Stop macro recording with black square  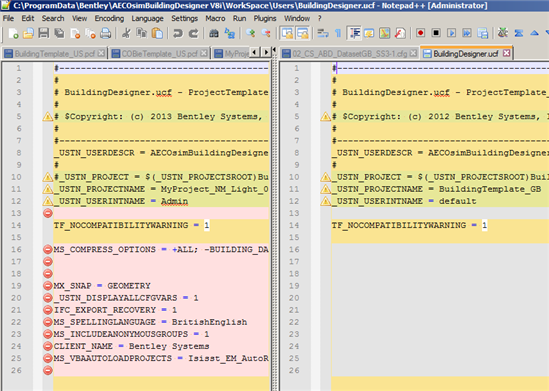click(x=436, y=33)
